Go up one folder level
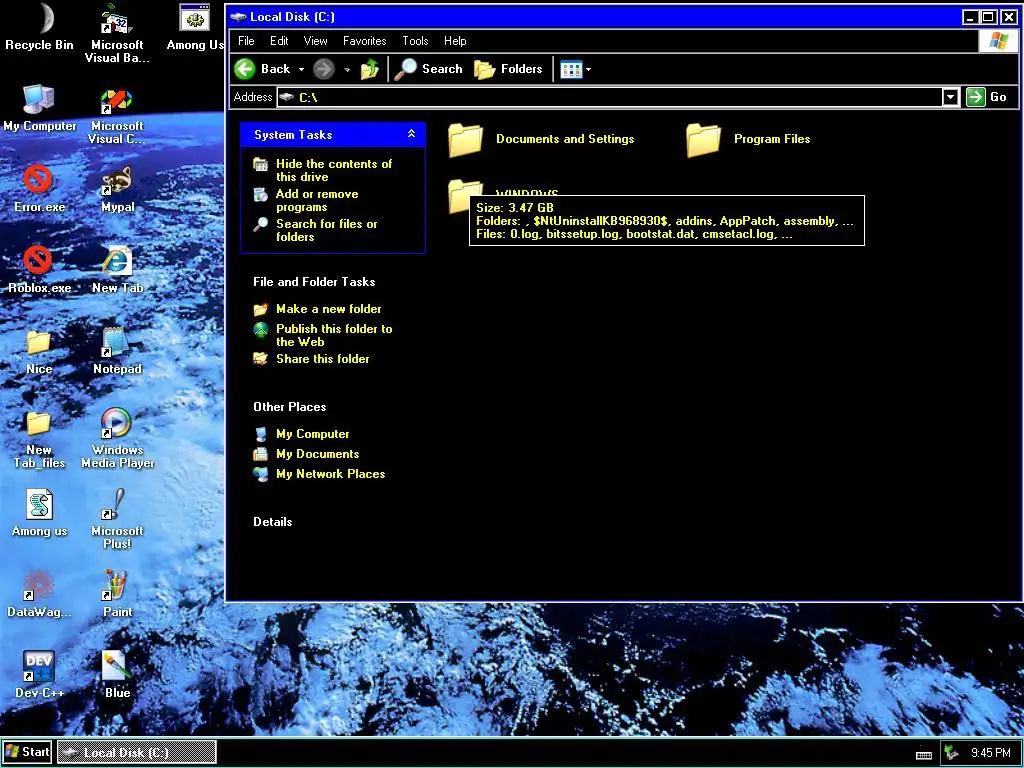 [370, 69]
